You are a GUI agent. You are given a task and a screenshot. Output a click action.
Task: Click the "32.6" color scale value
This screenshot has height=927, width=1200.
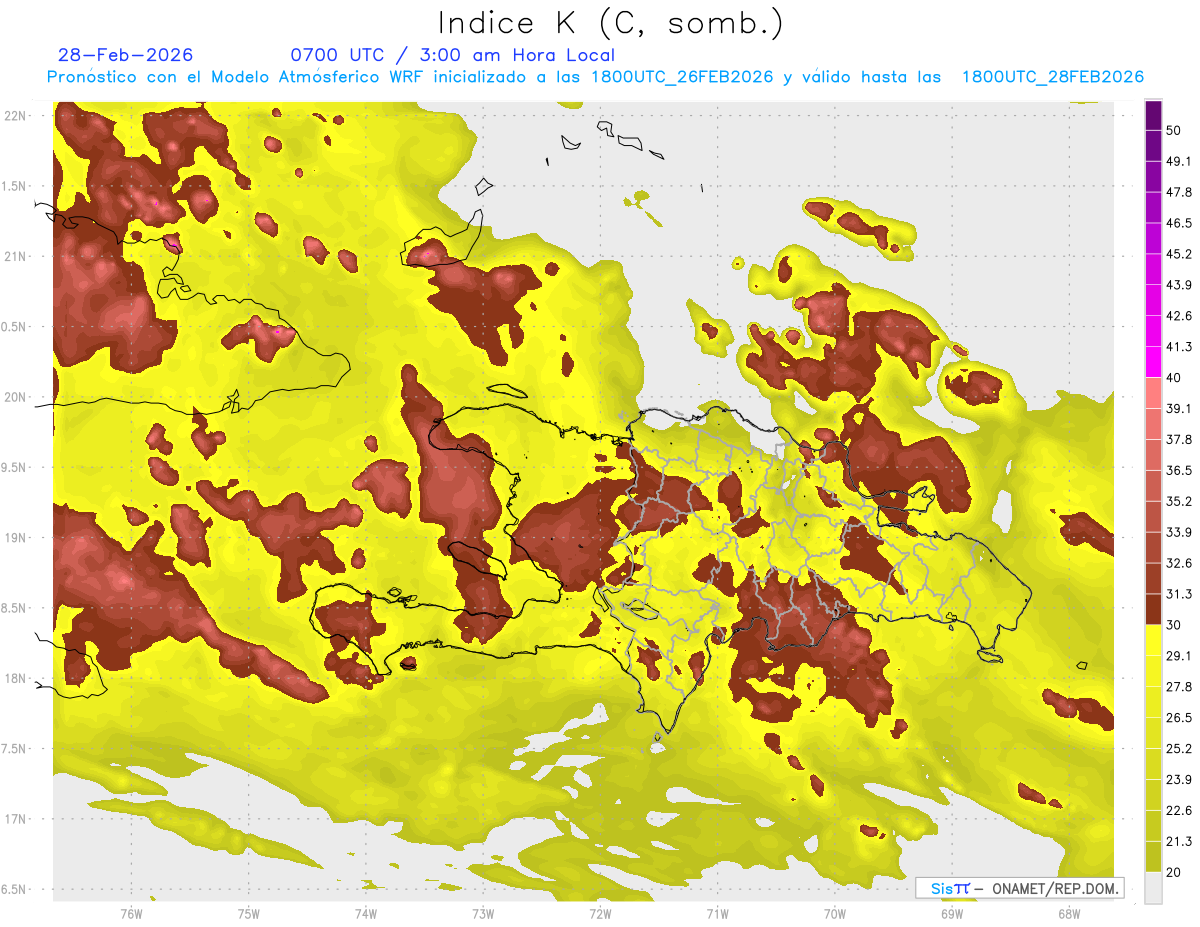[x=1179, y=563]
